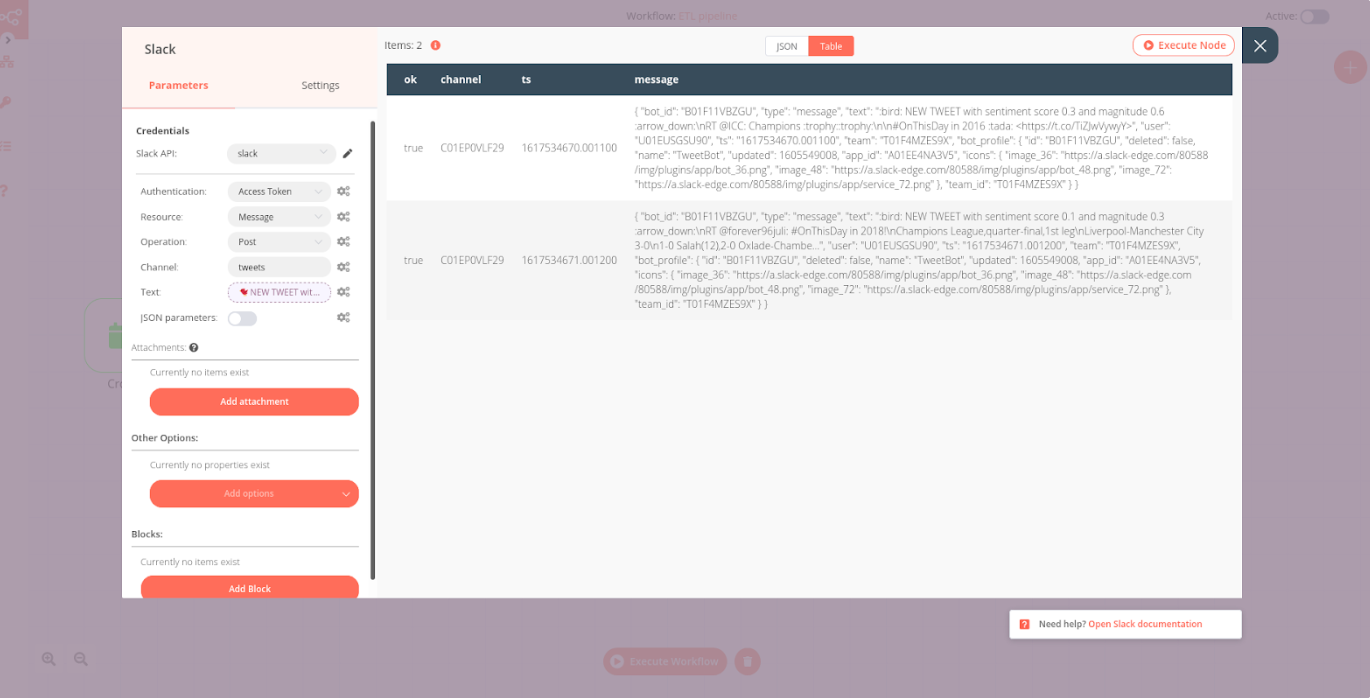The width and height of the screenshot is (1370, 698).
Task: Click the Execute Node button
Action: (x=1183, y=45)
